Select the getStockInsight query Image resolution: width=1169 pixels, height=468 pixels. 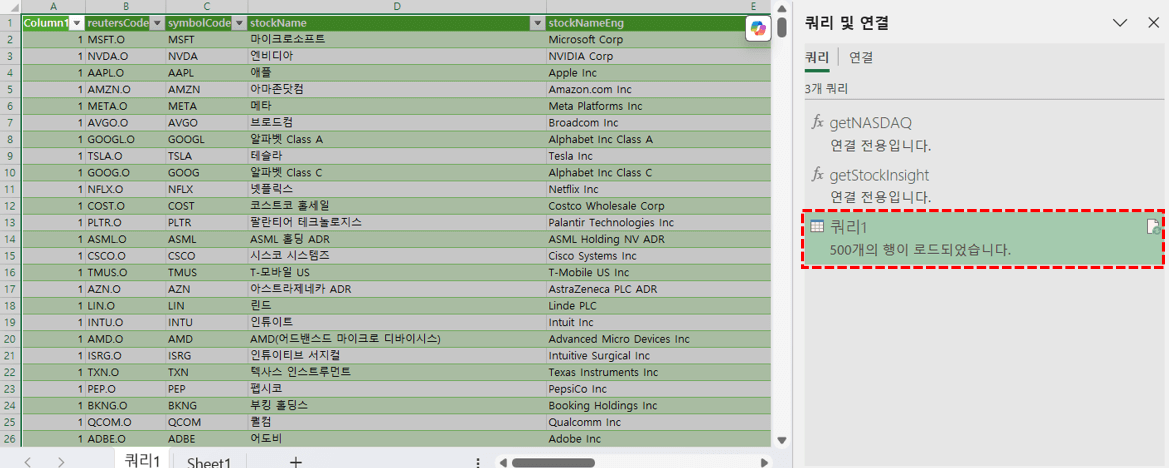pos(879,175)
